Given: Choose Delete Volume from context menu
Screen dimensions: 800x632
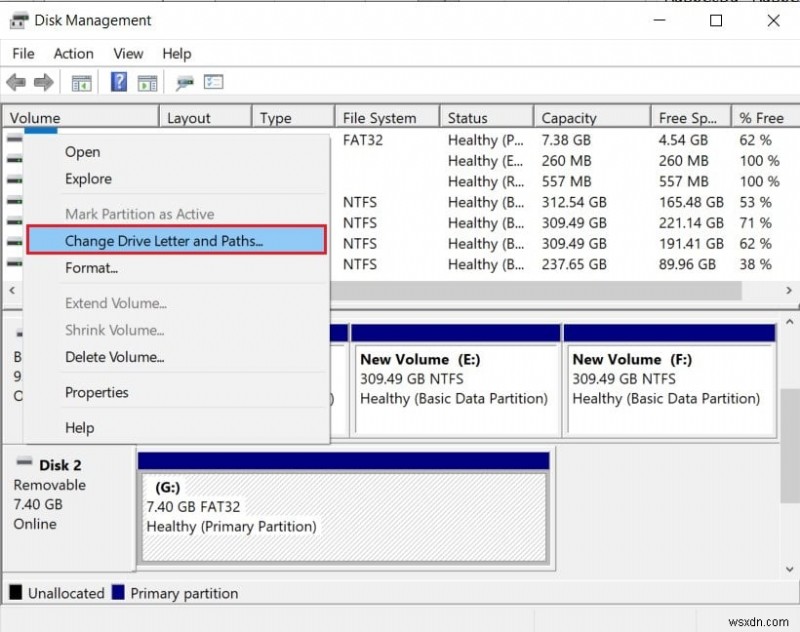Looking at the screenshot, I should [114, 357].
